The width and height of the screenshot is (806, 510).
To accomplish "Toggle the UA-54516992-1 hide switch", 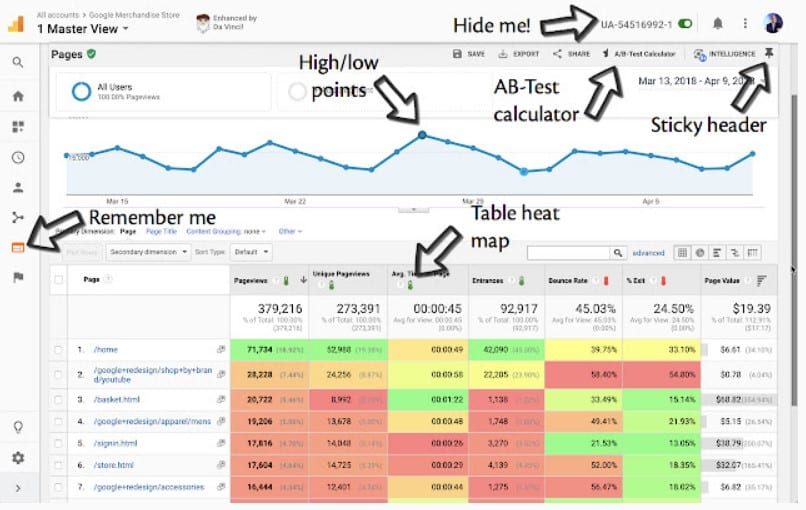I will [x=685, y=23].
